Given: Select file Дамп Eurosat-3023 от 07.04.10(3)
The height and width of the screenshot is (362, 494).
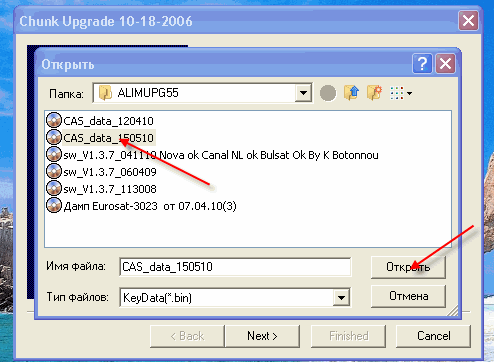Looking at the screenshot, I should click(x=150, y=206).
